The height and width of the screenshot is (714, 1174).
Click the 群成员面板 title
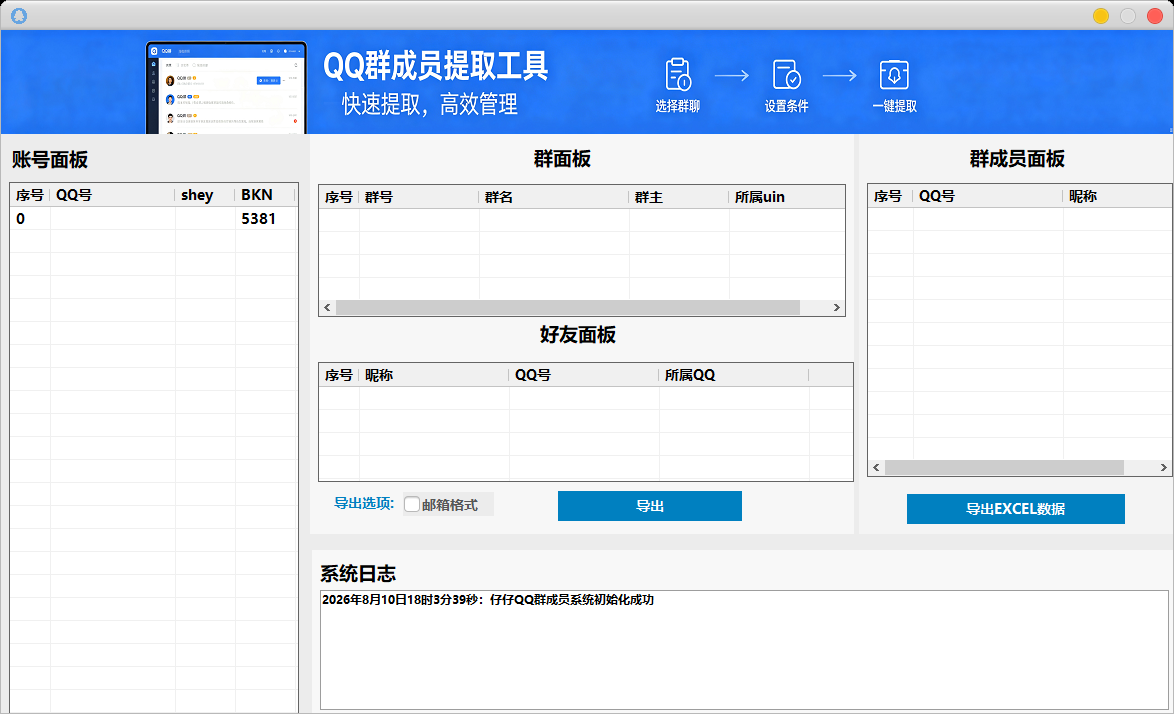1017,159
